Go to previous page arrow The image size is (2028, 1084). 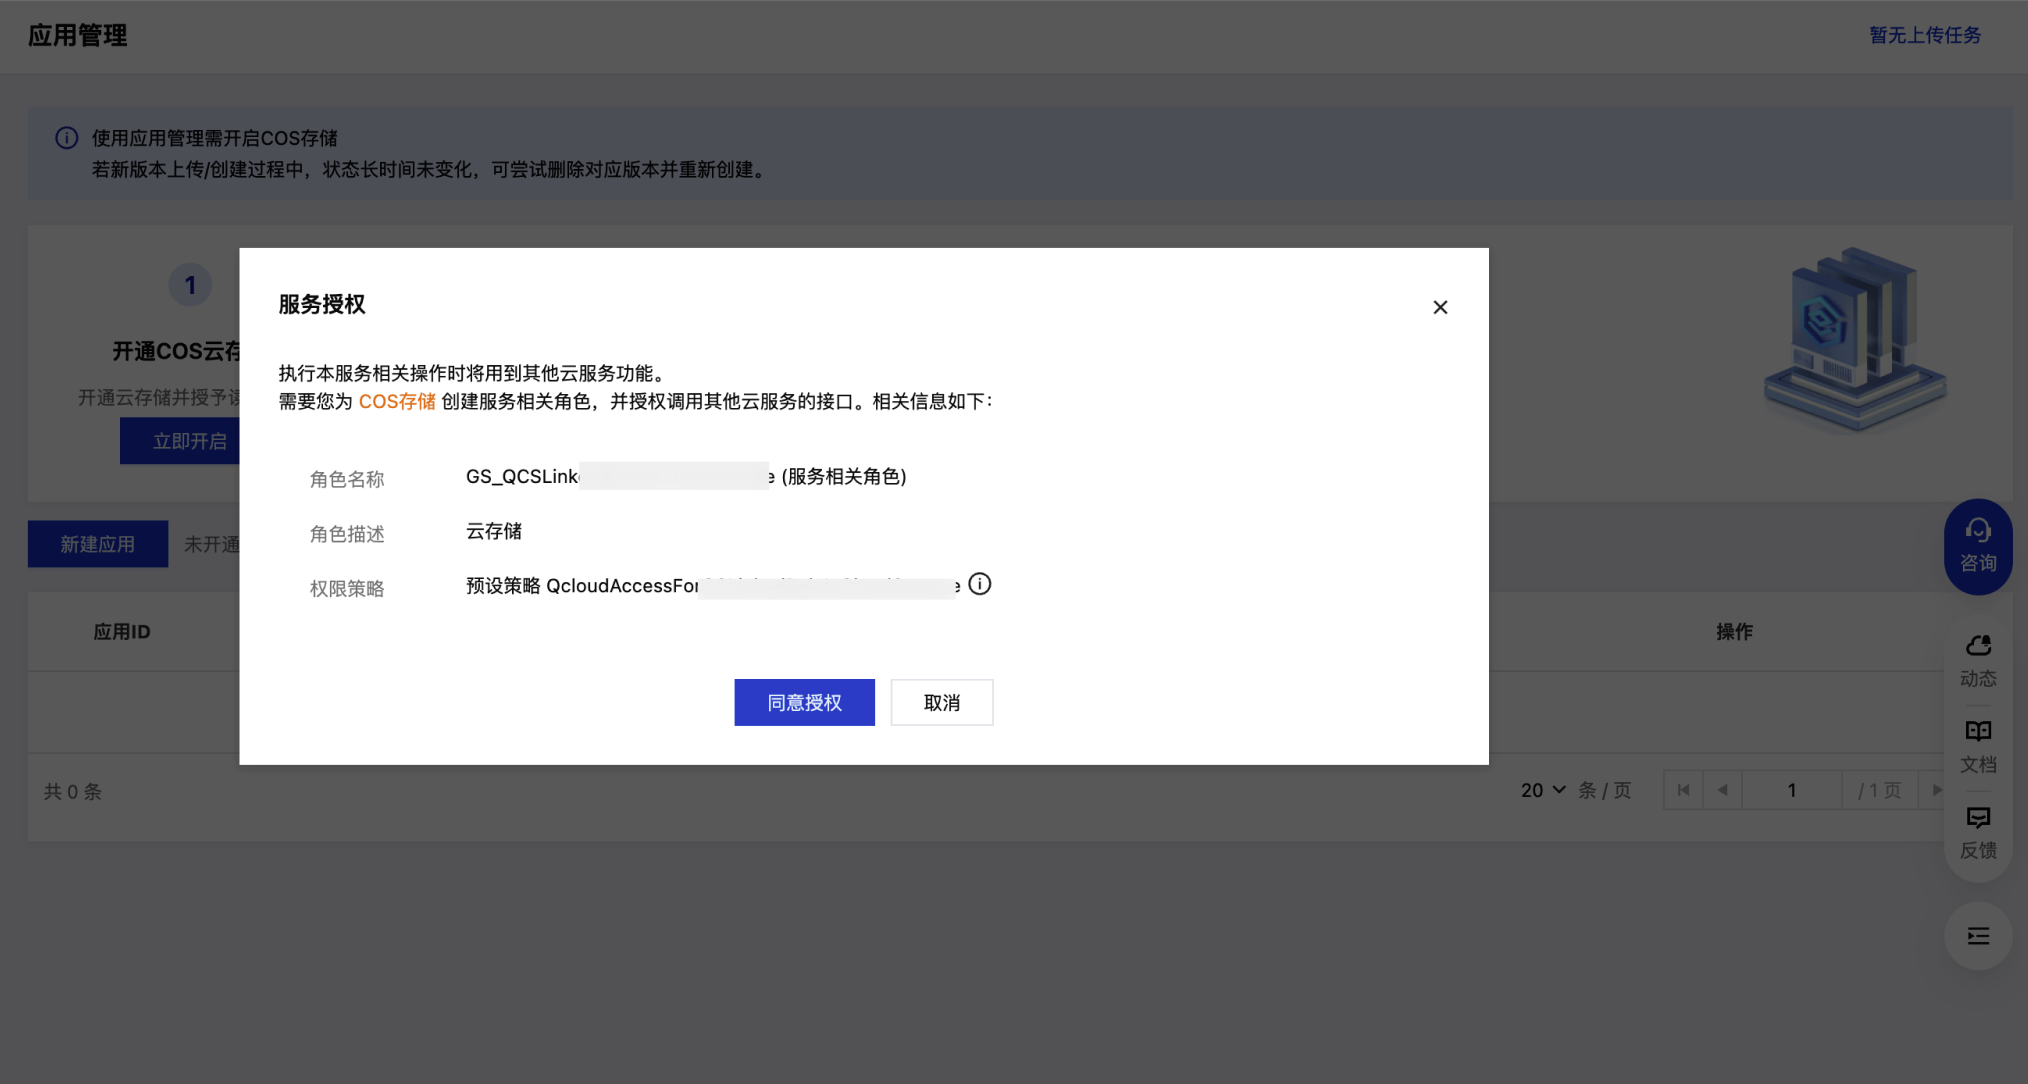coord(1722,790)
